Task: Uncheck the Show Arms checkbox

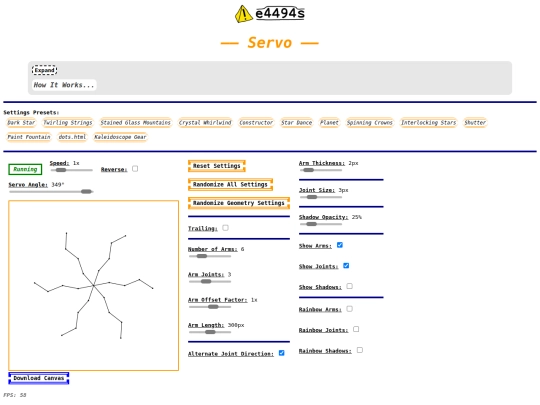Action: [x=340, y=245]
